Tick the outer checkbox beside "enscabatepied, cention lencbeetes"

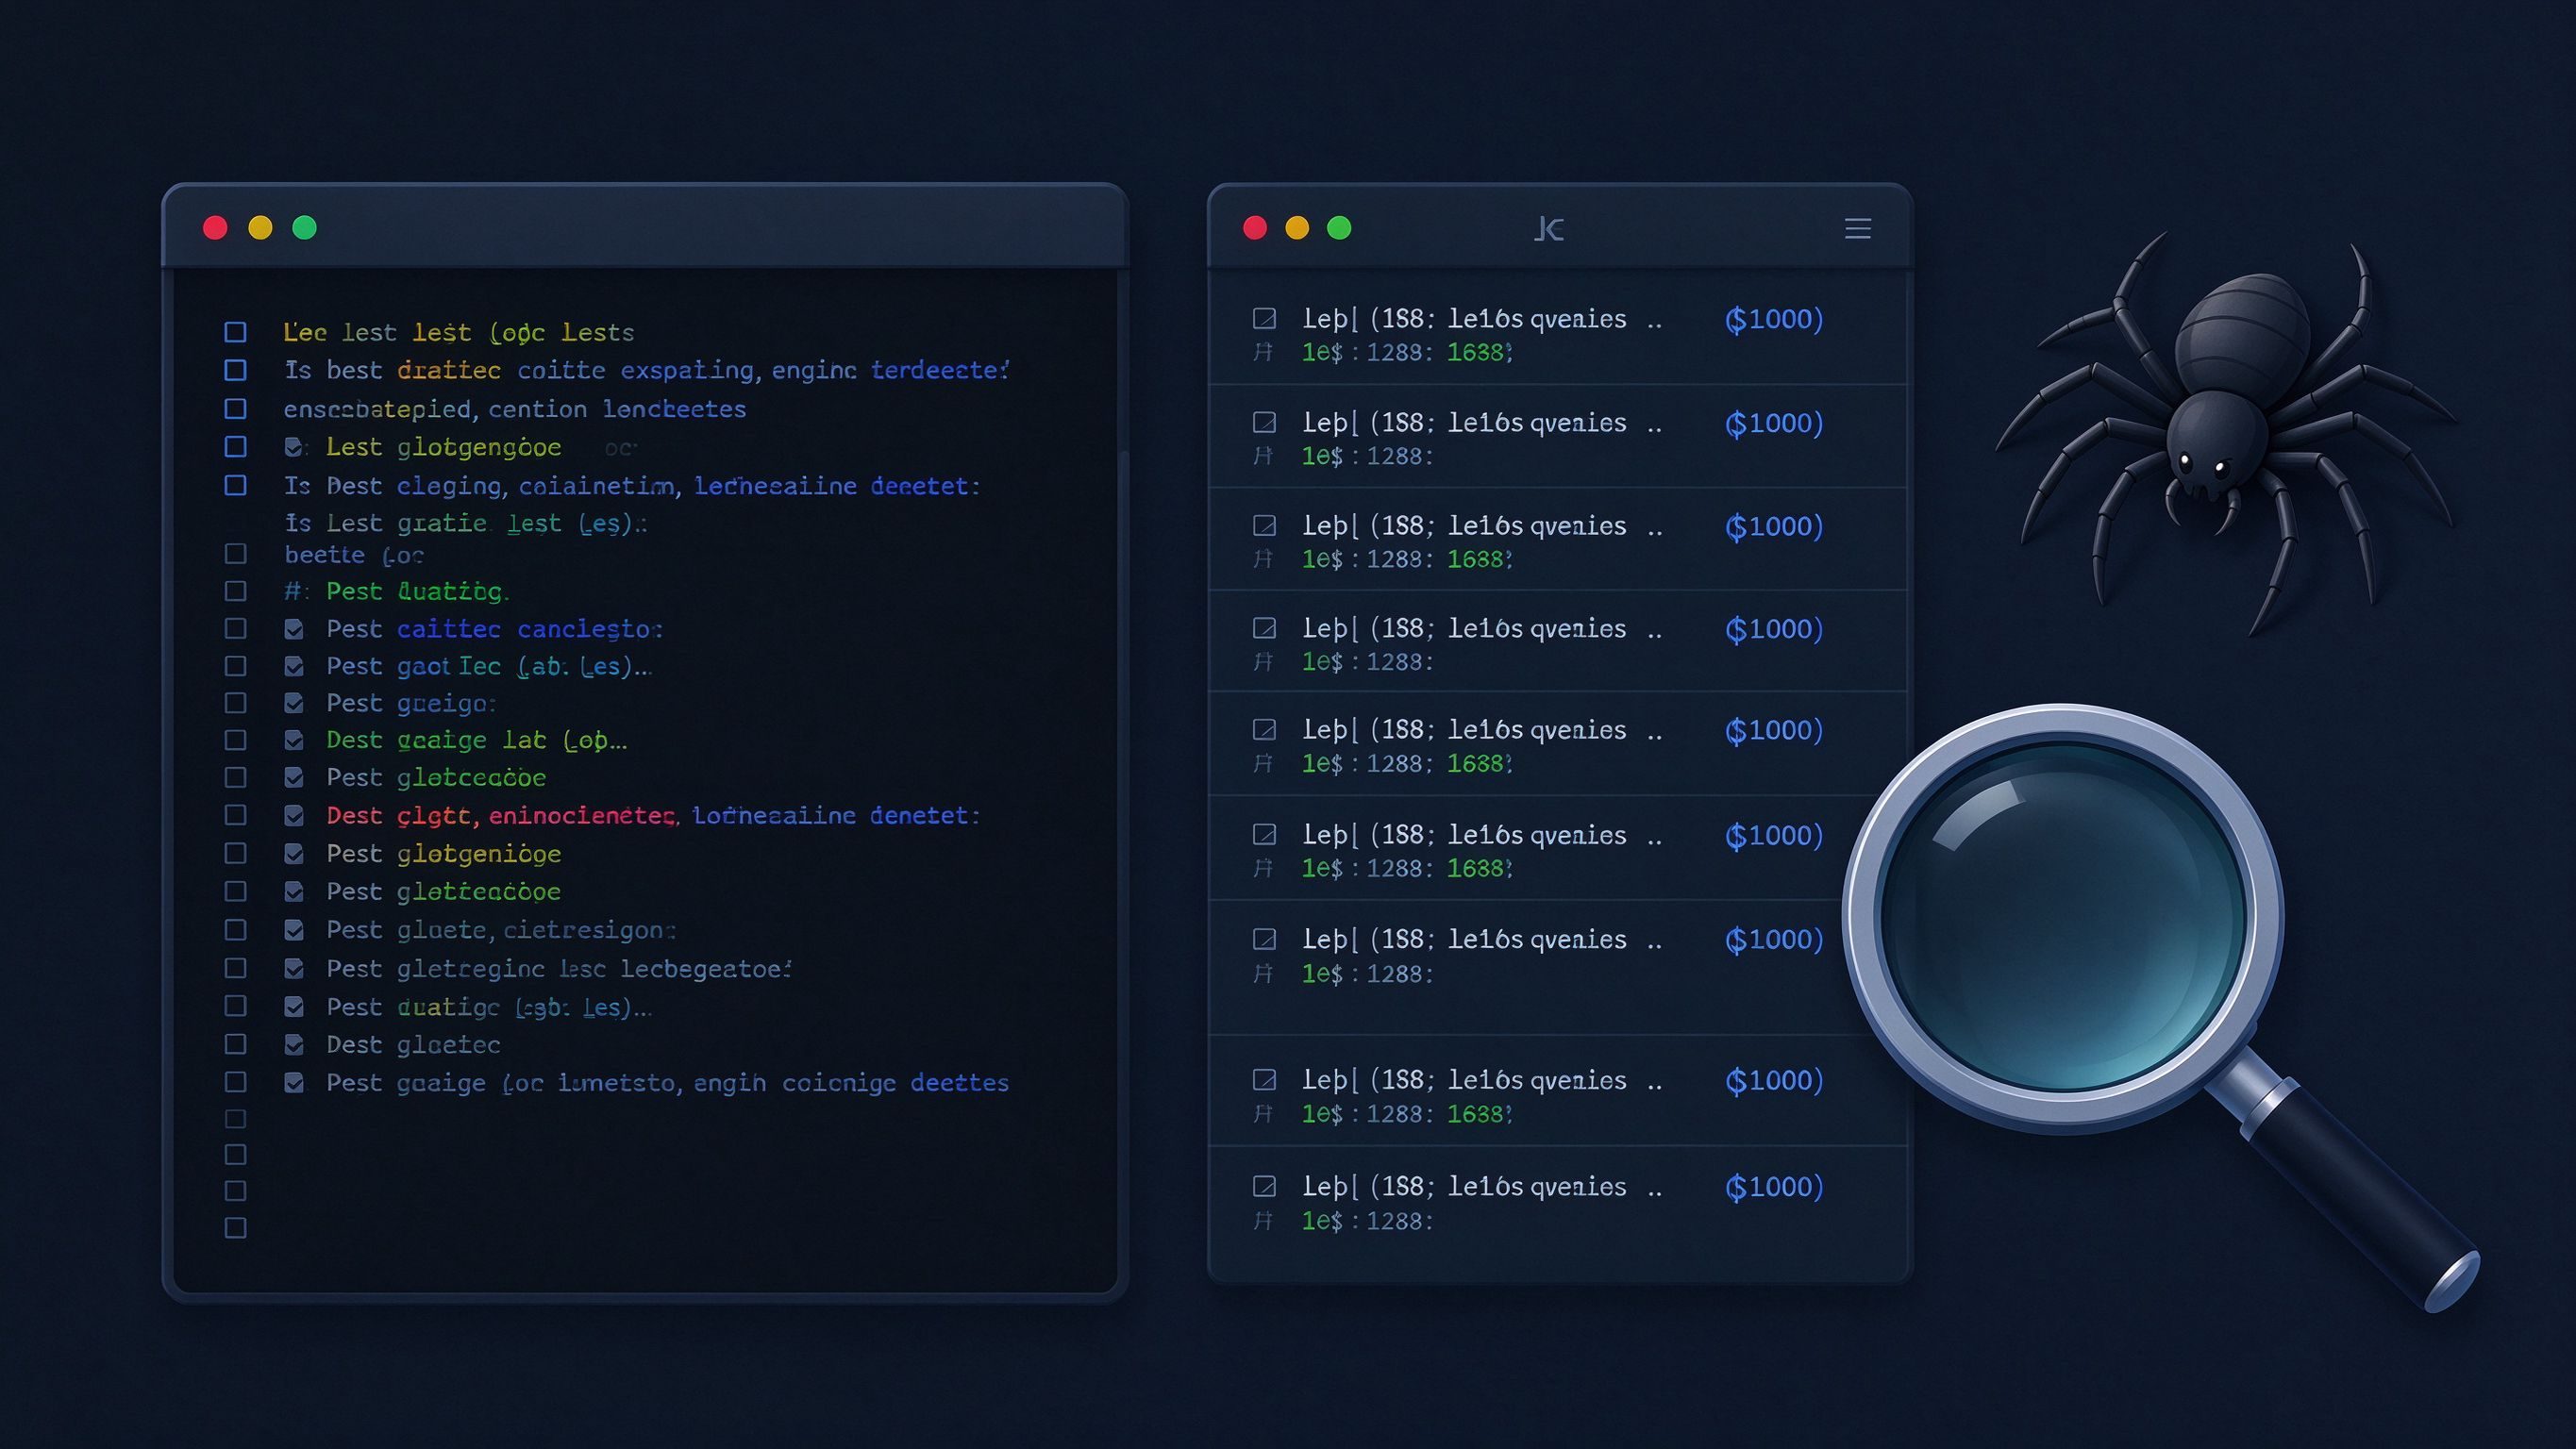point(235,409)
